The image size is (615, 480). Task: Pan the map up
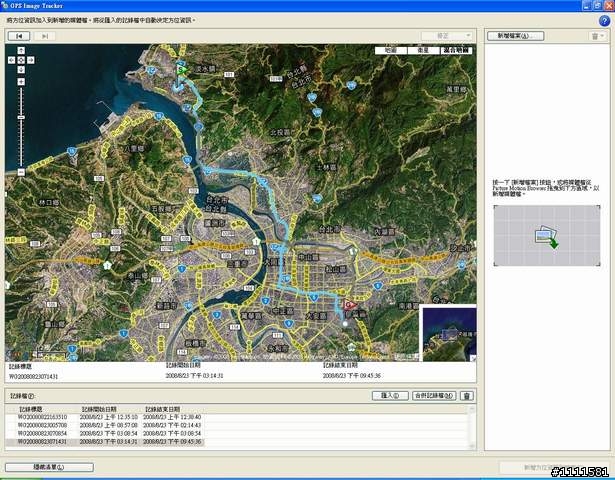(x=21, y=51)
